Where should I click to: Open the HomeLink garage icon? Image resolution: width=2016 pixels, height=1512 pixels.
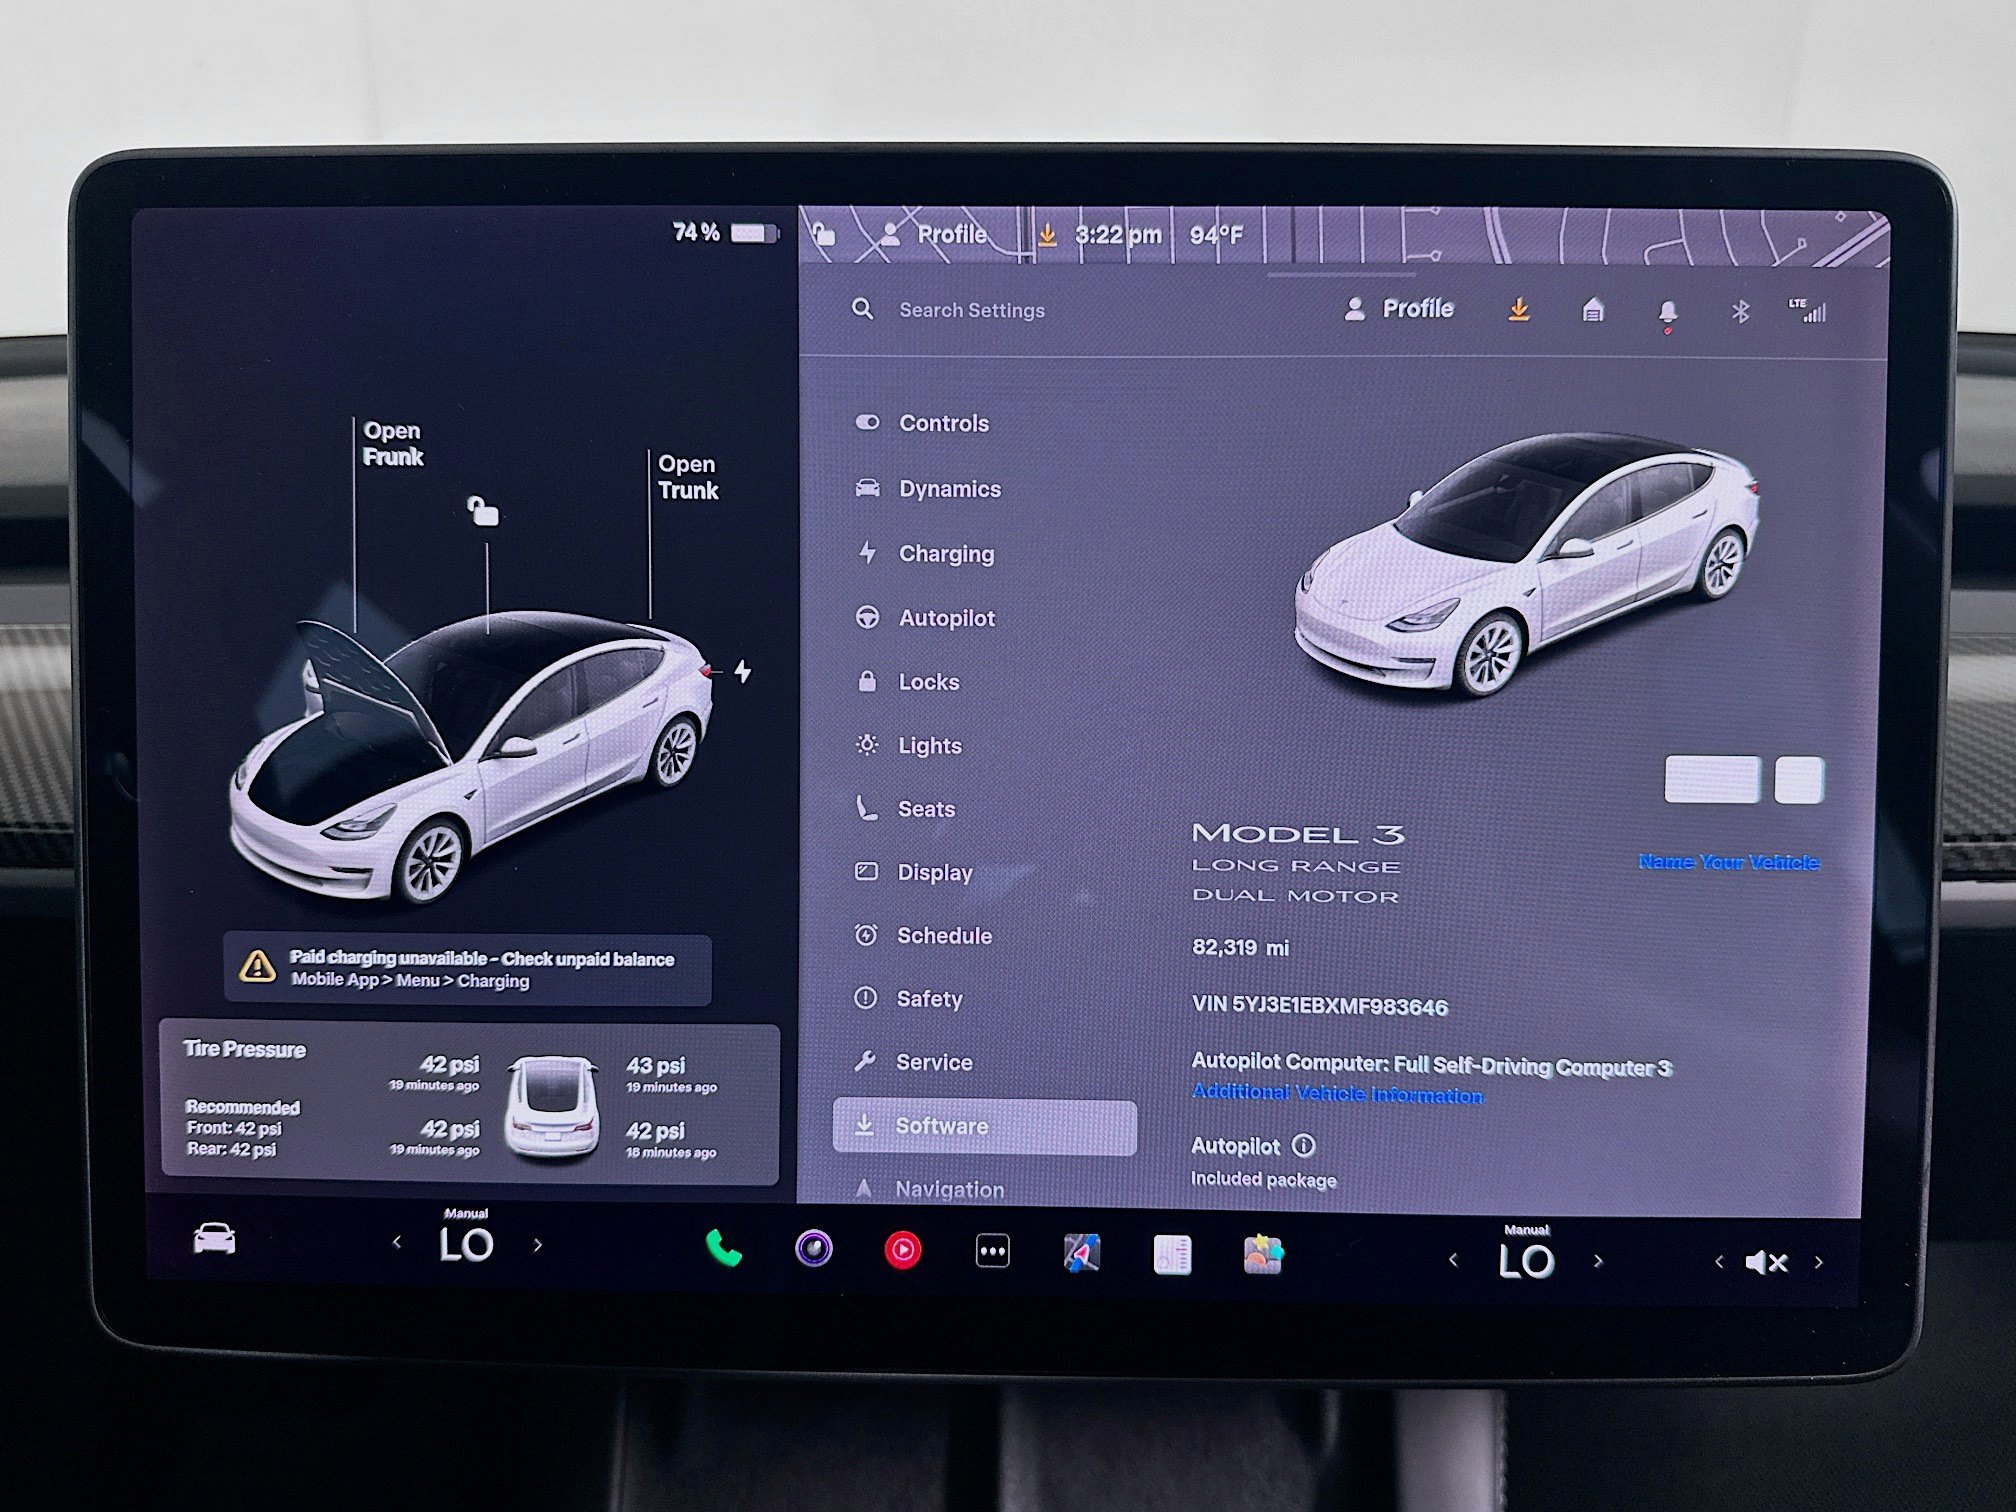click(1593, 311)
